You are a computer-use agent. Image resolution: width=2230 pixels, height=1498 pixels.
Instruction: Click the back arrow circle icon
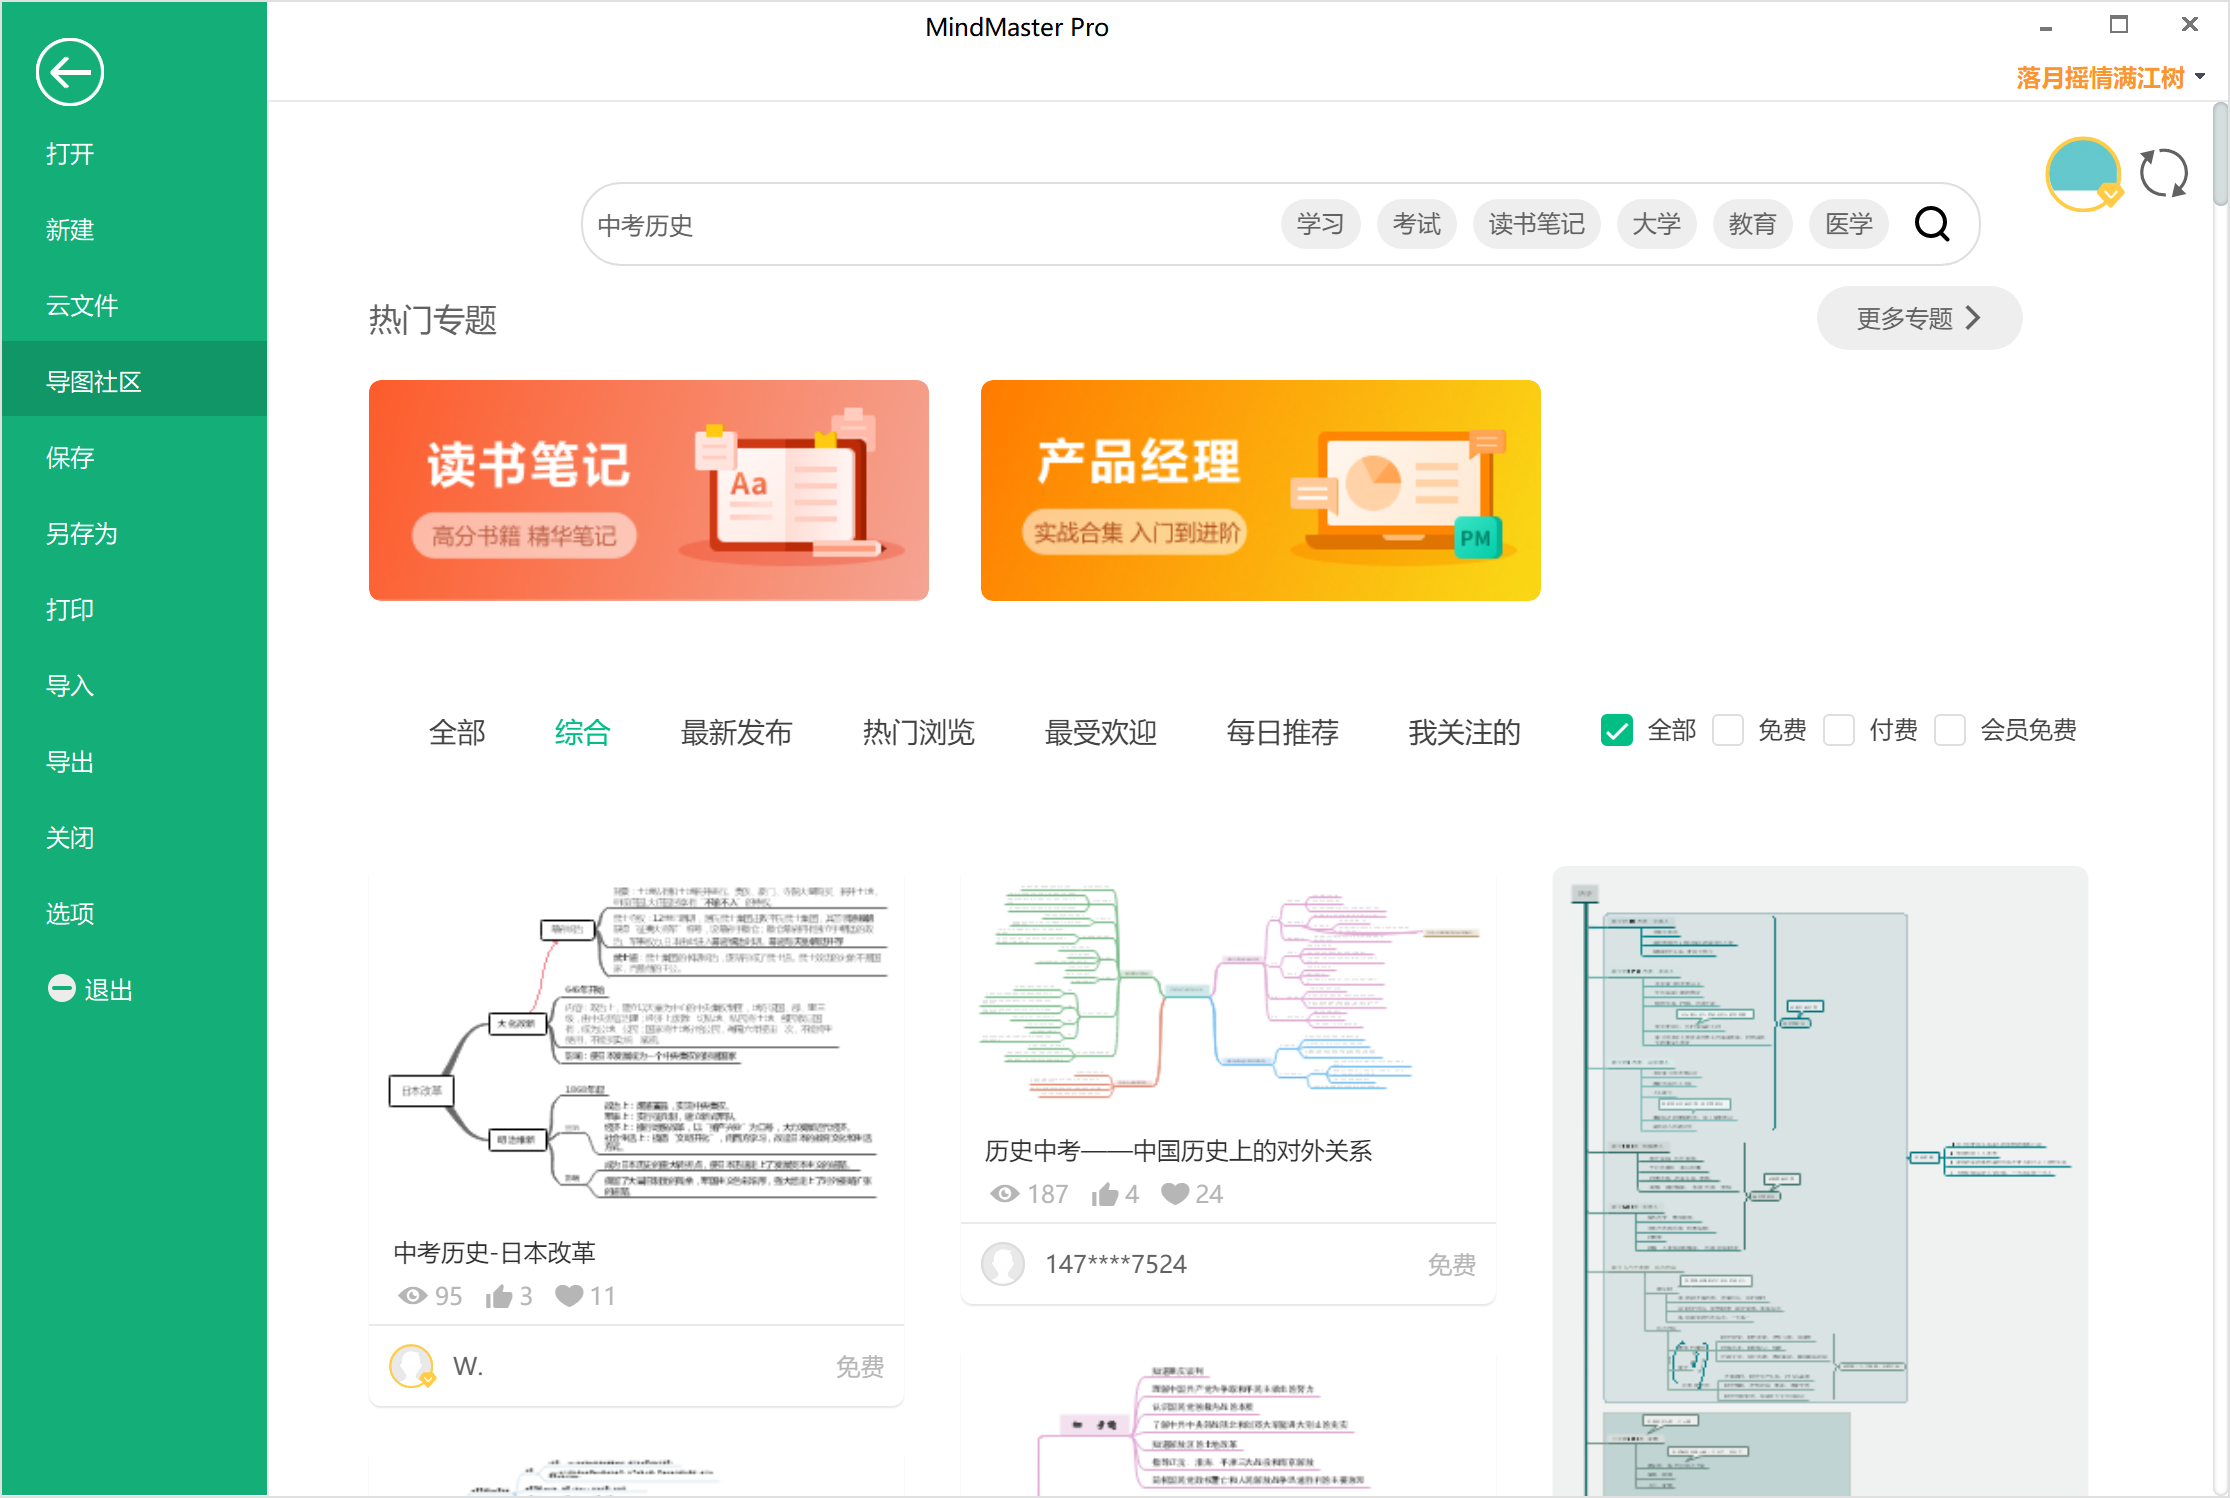pos(70,72)
